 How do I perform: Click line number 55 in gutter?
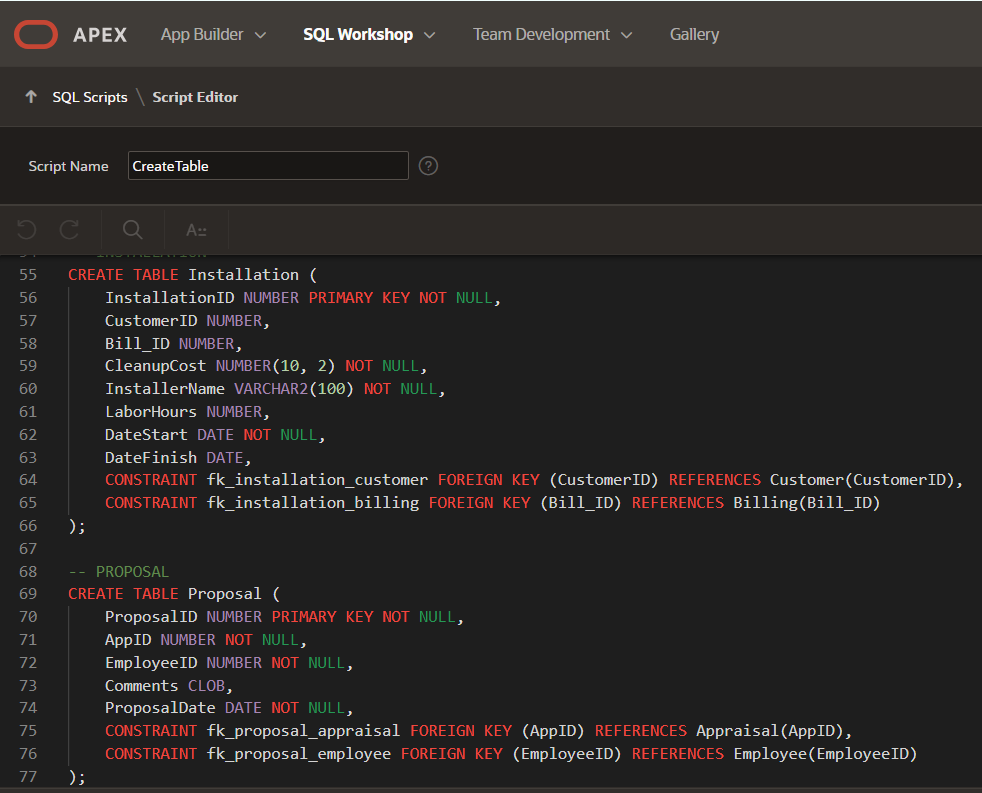click(28, 275)
